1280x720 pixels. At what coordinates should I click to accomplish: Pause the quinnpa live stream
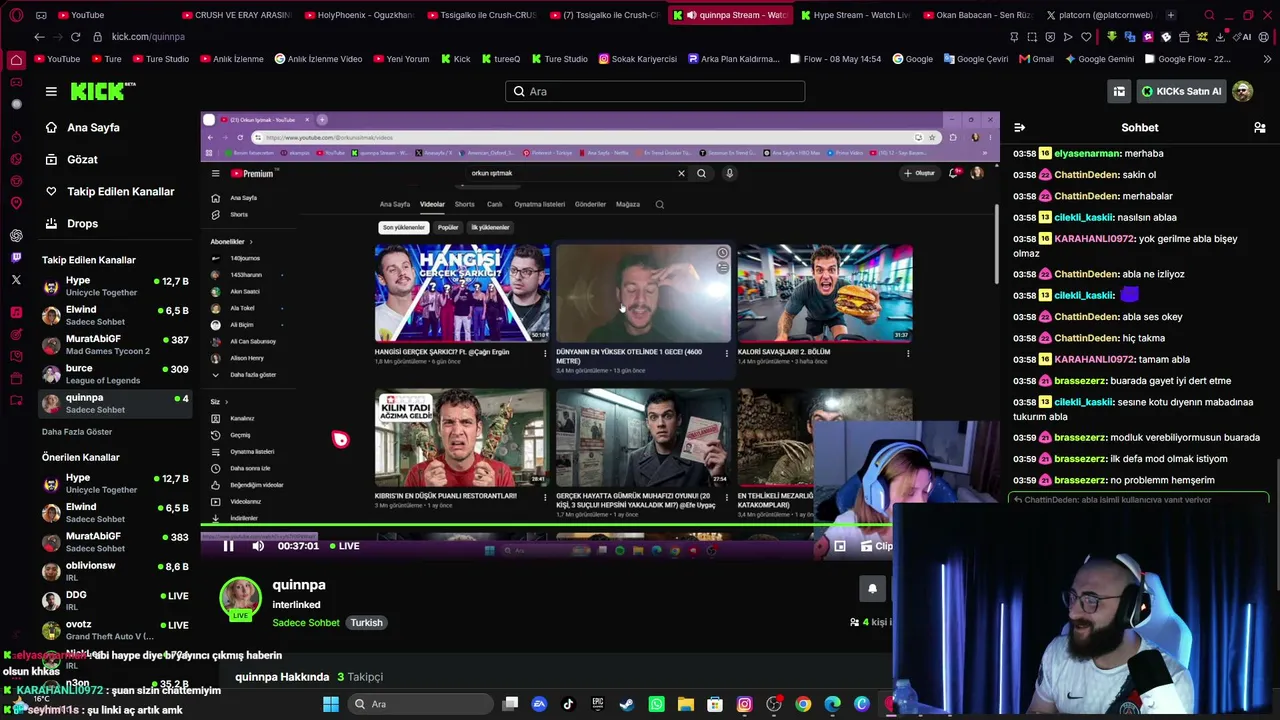click(228, 546)
